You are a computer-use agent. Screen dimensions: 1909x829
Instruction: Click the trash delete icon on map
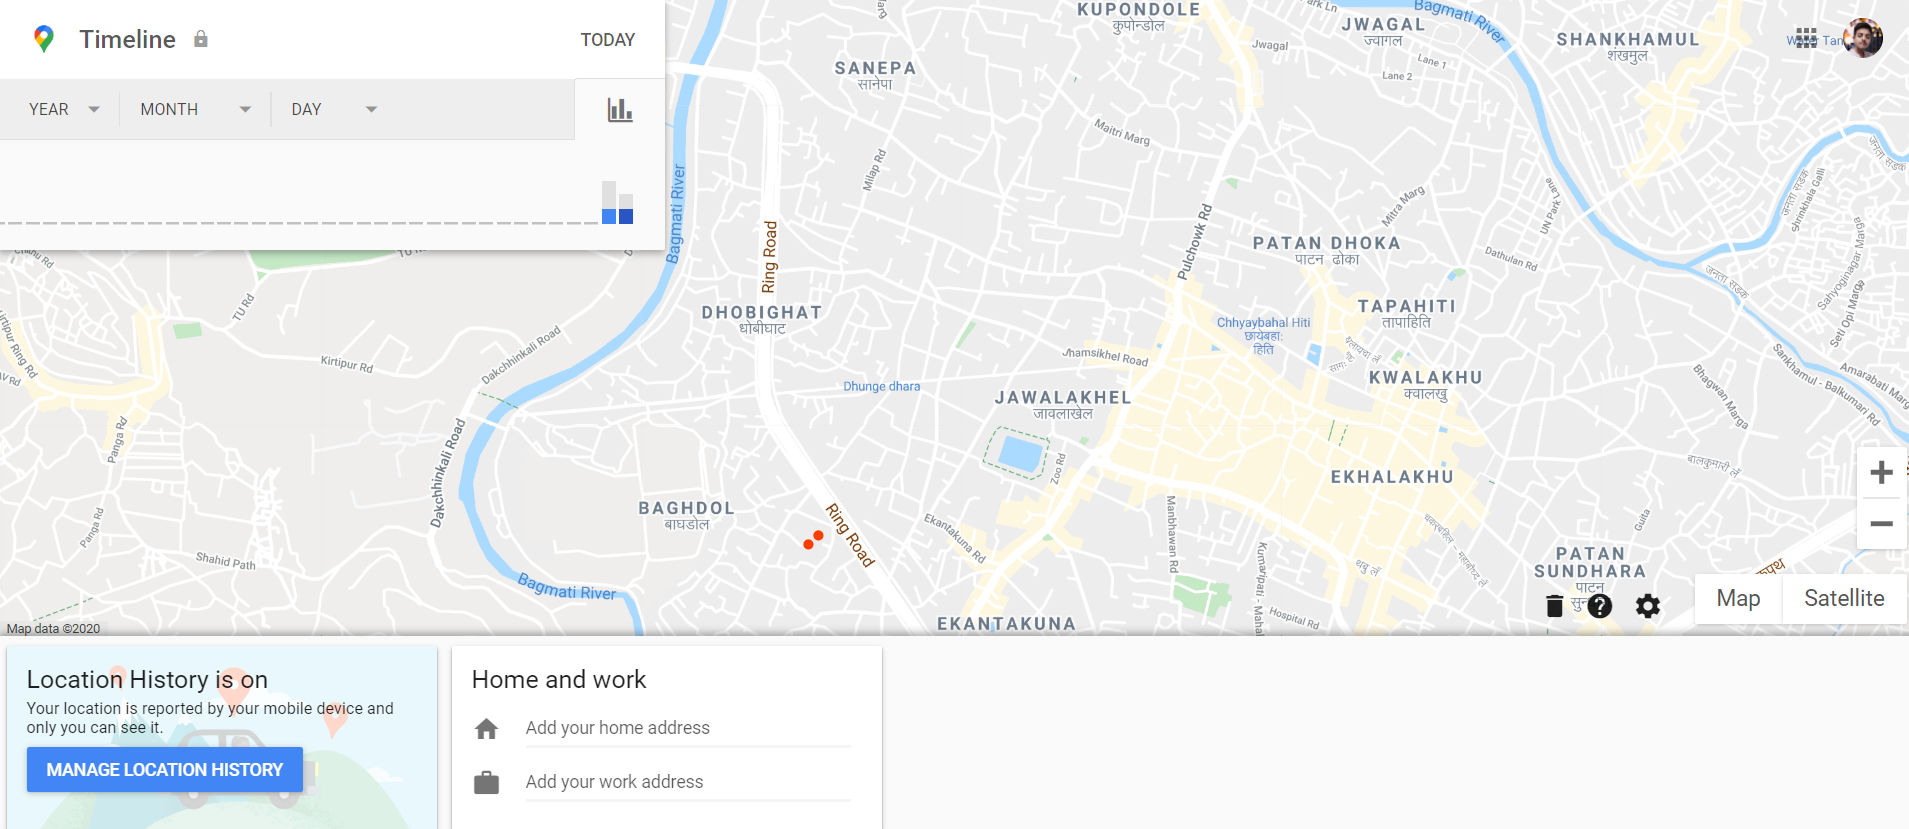[1554, 605]
